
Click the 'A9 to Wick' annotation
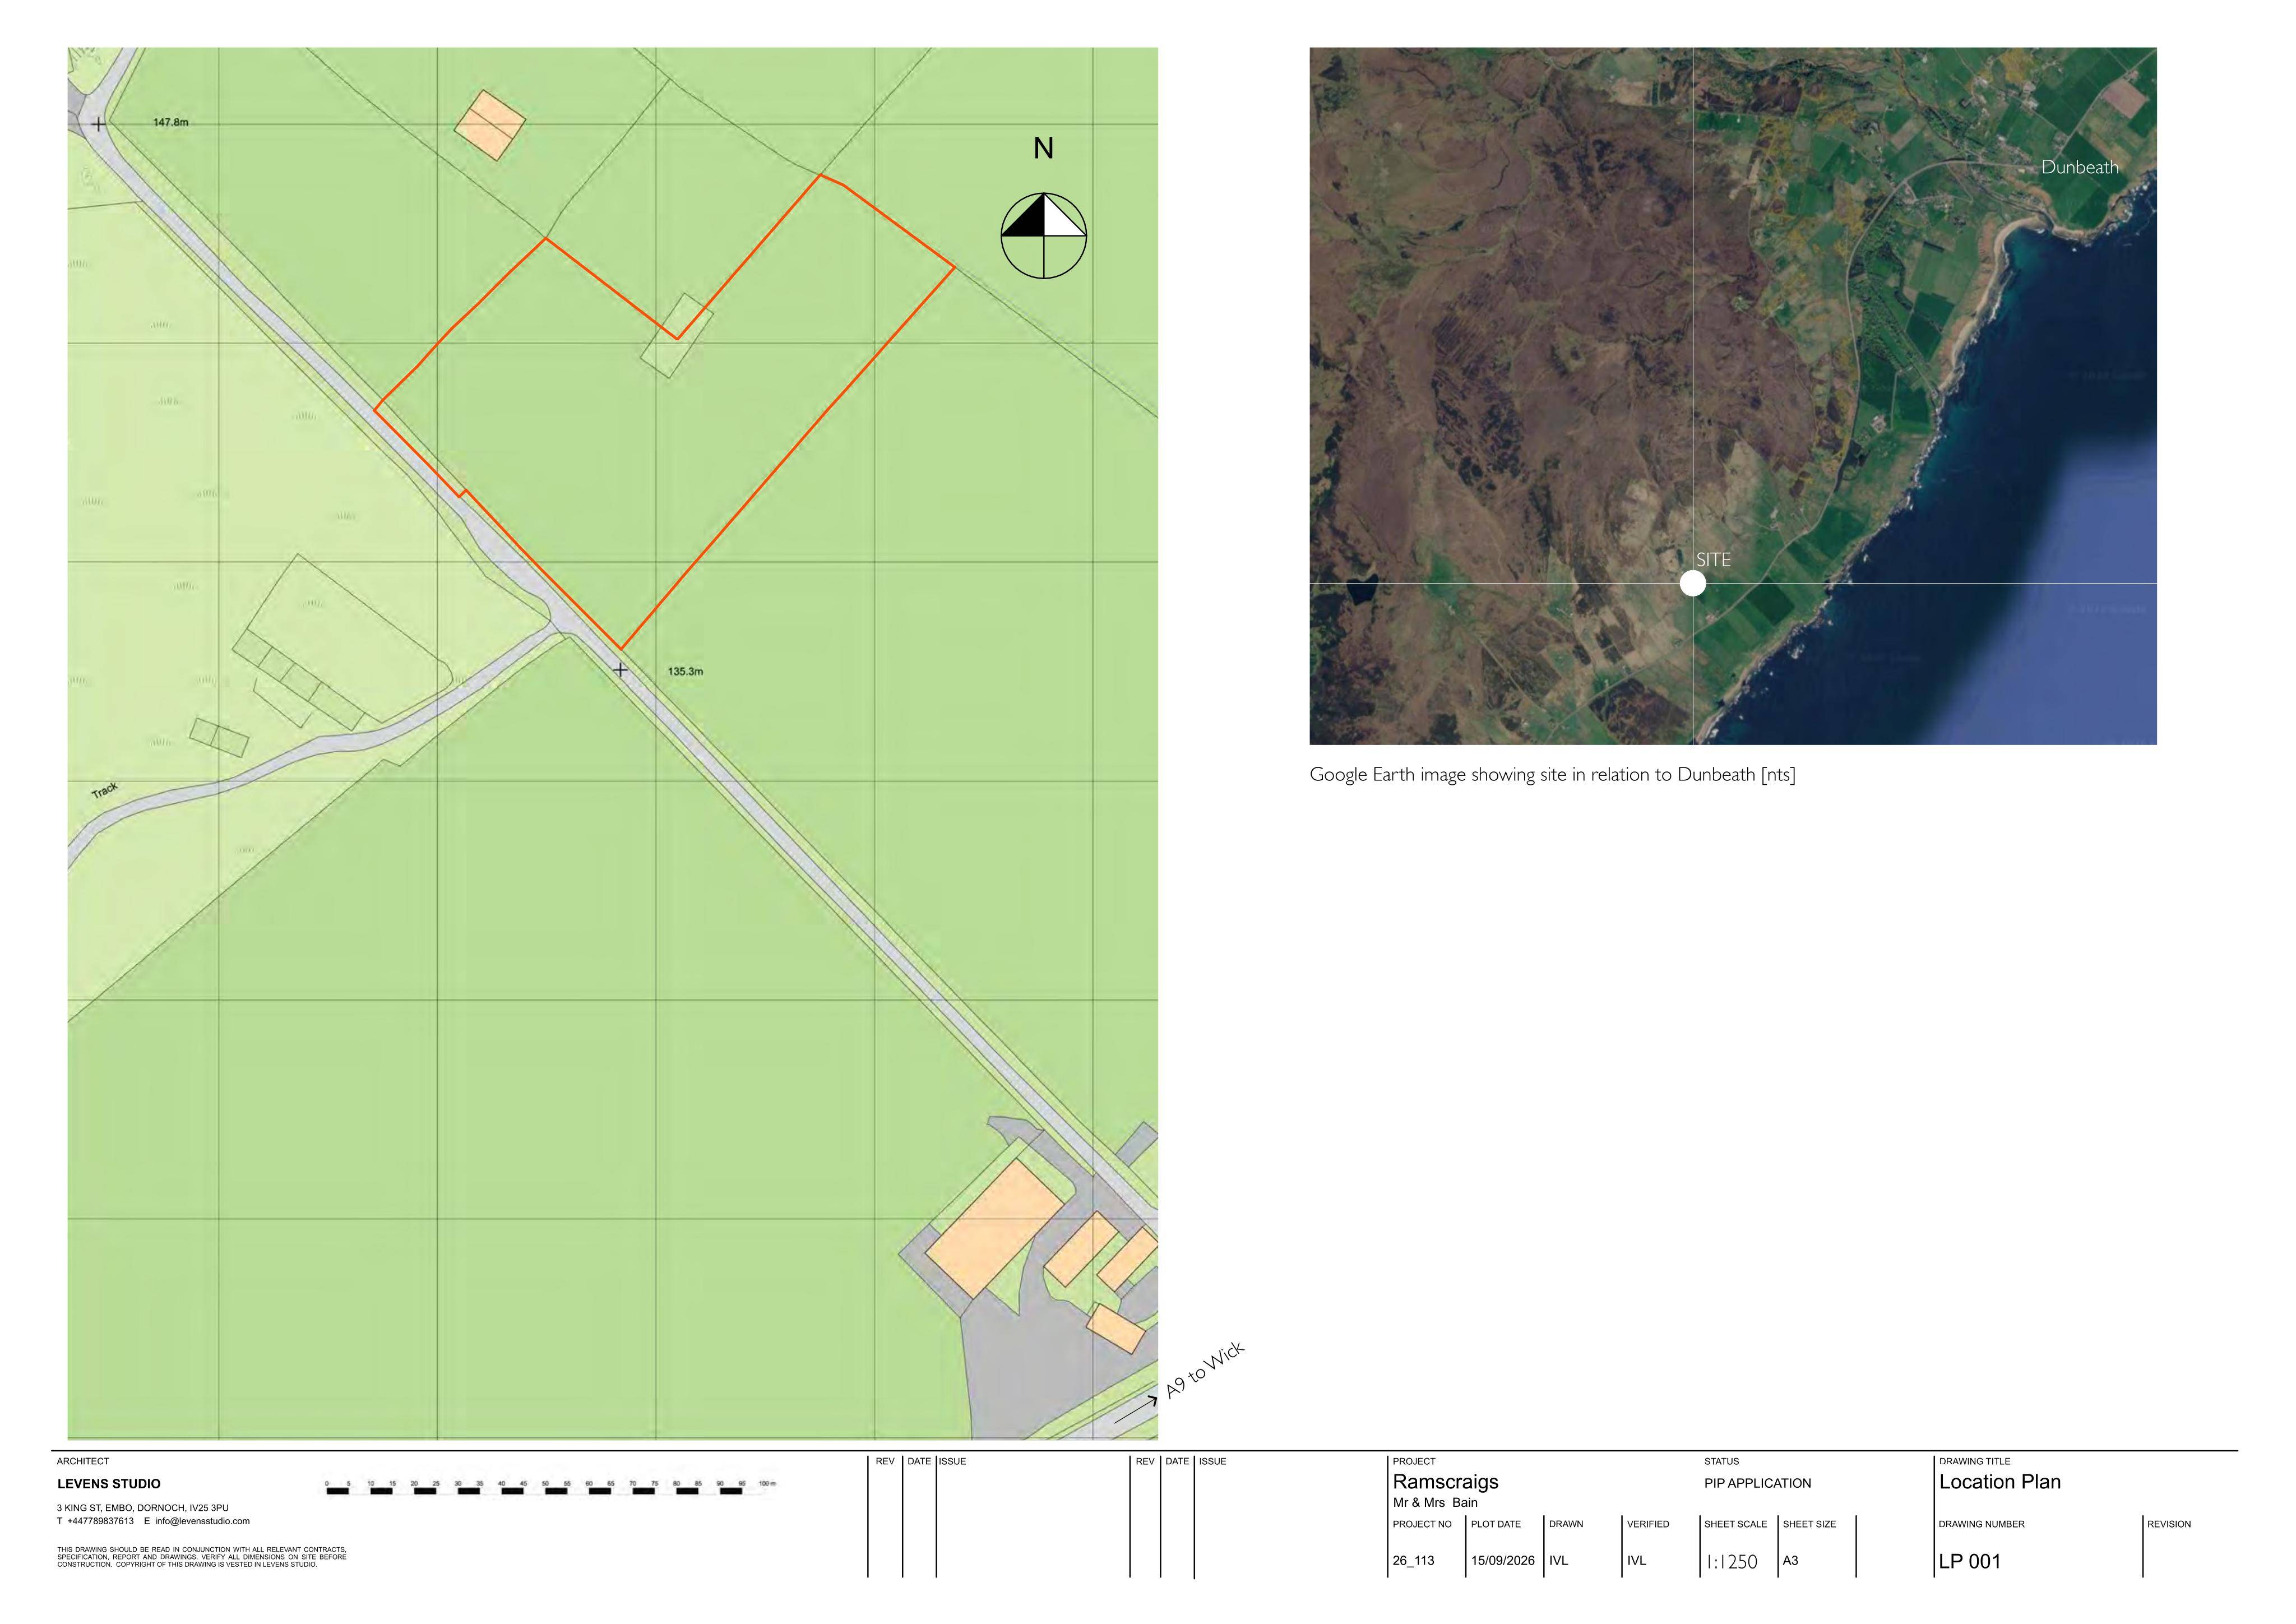click(1205, 1369)
